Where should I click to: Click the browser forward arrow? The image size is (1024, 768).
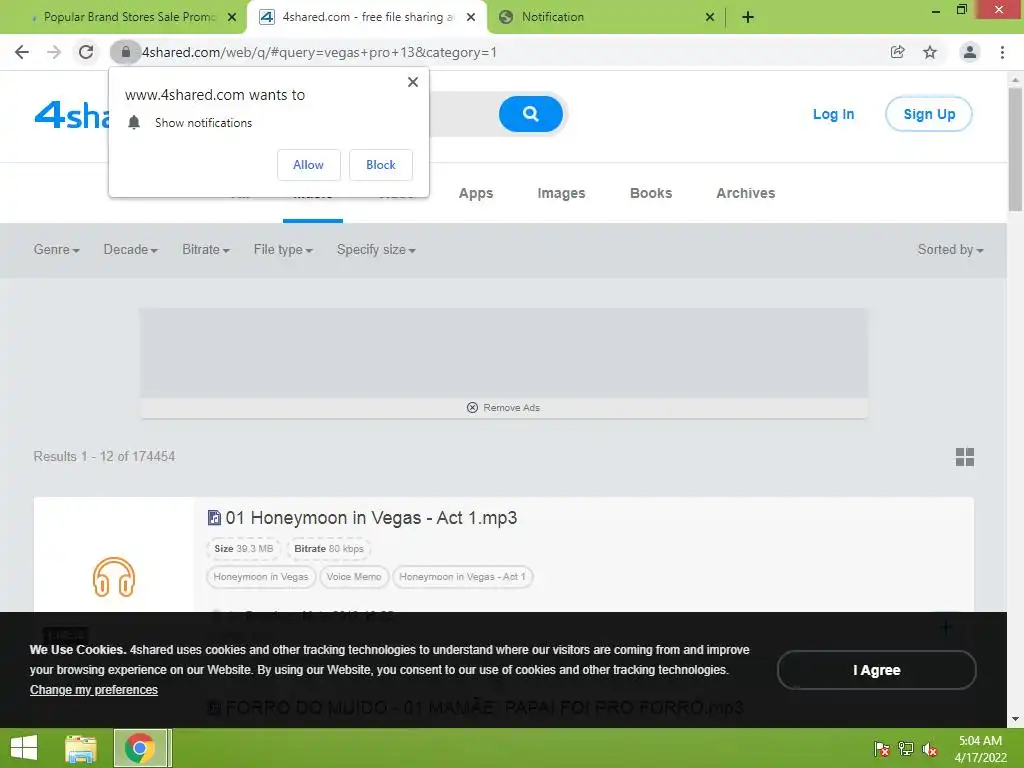point(54,52)
